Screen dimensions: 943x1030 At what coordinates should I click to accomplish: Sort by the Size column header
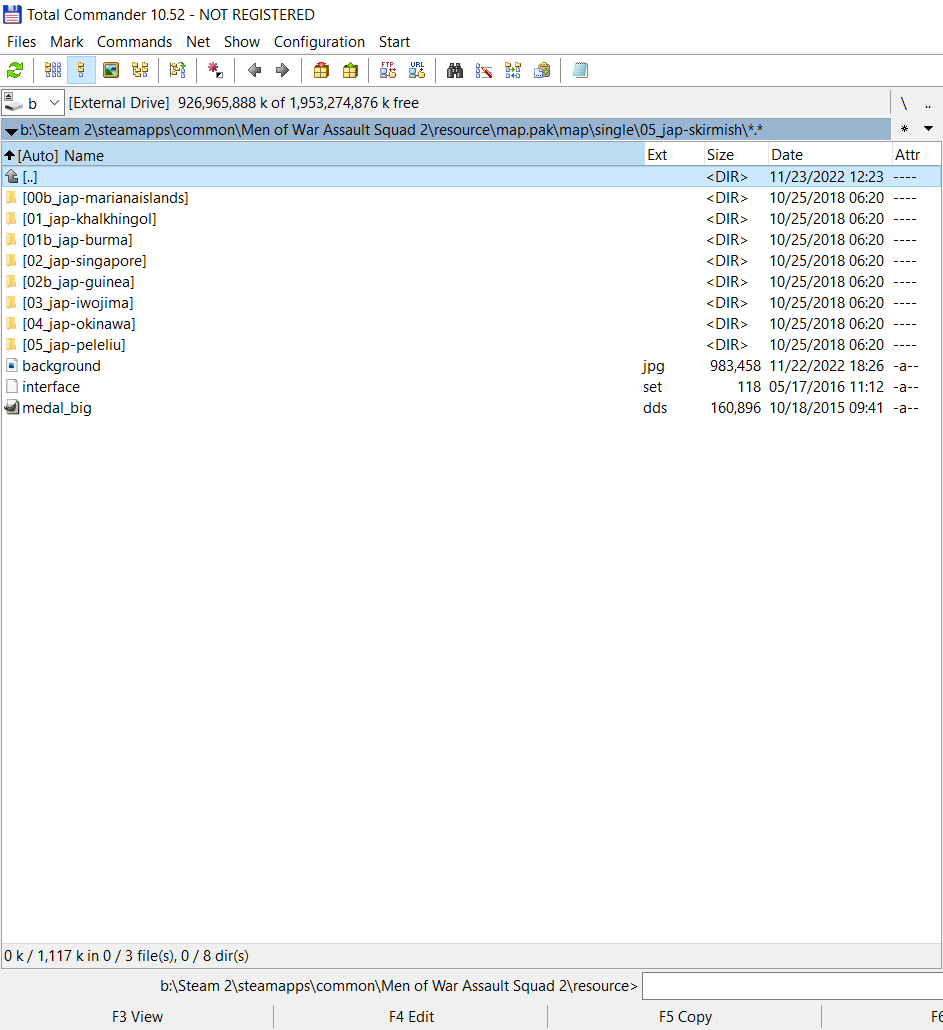pos(735,155)
